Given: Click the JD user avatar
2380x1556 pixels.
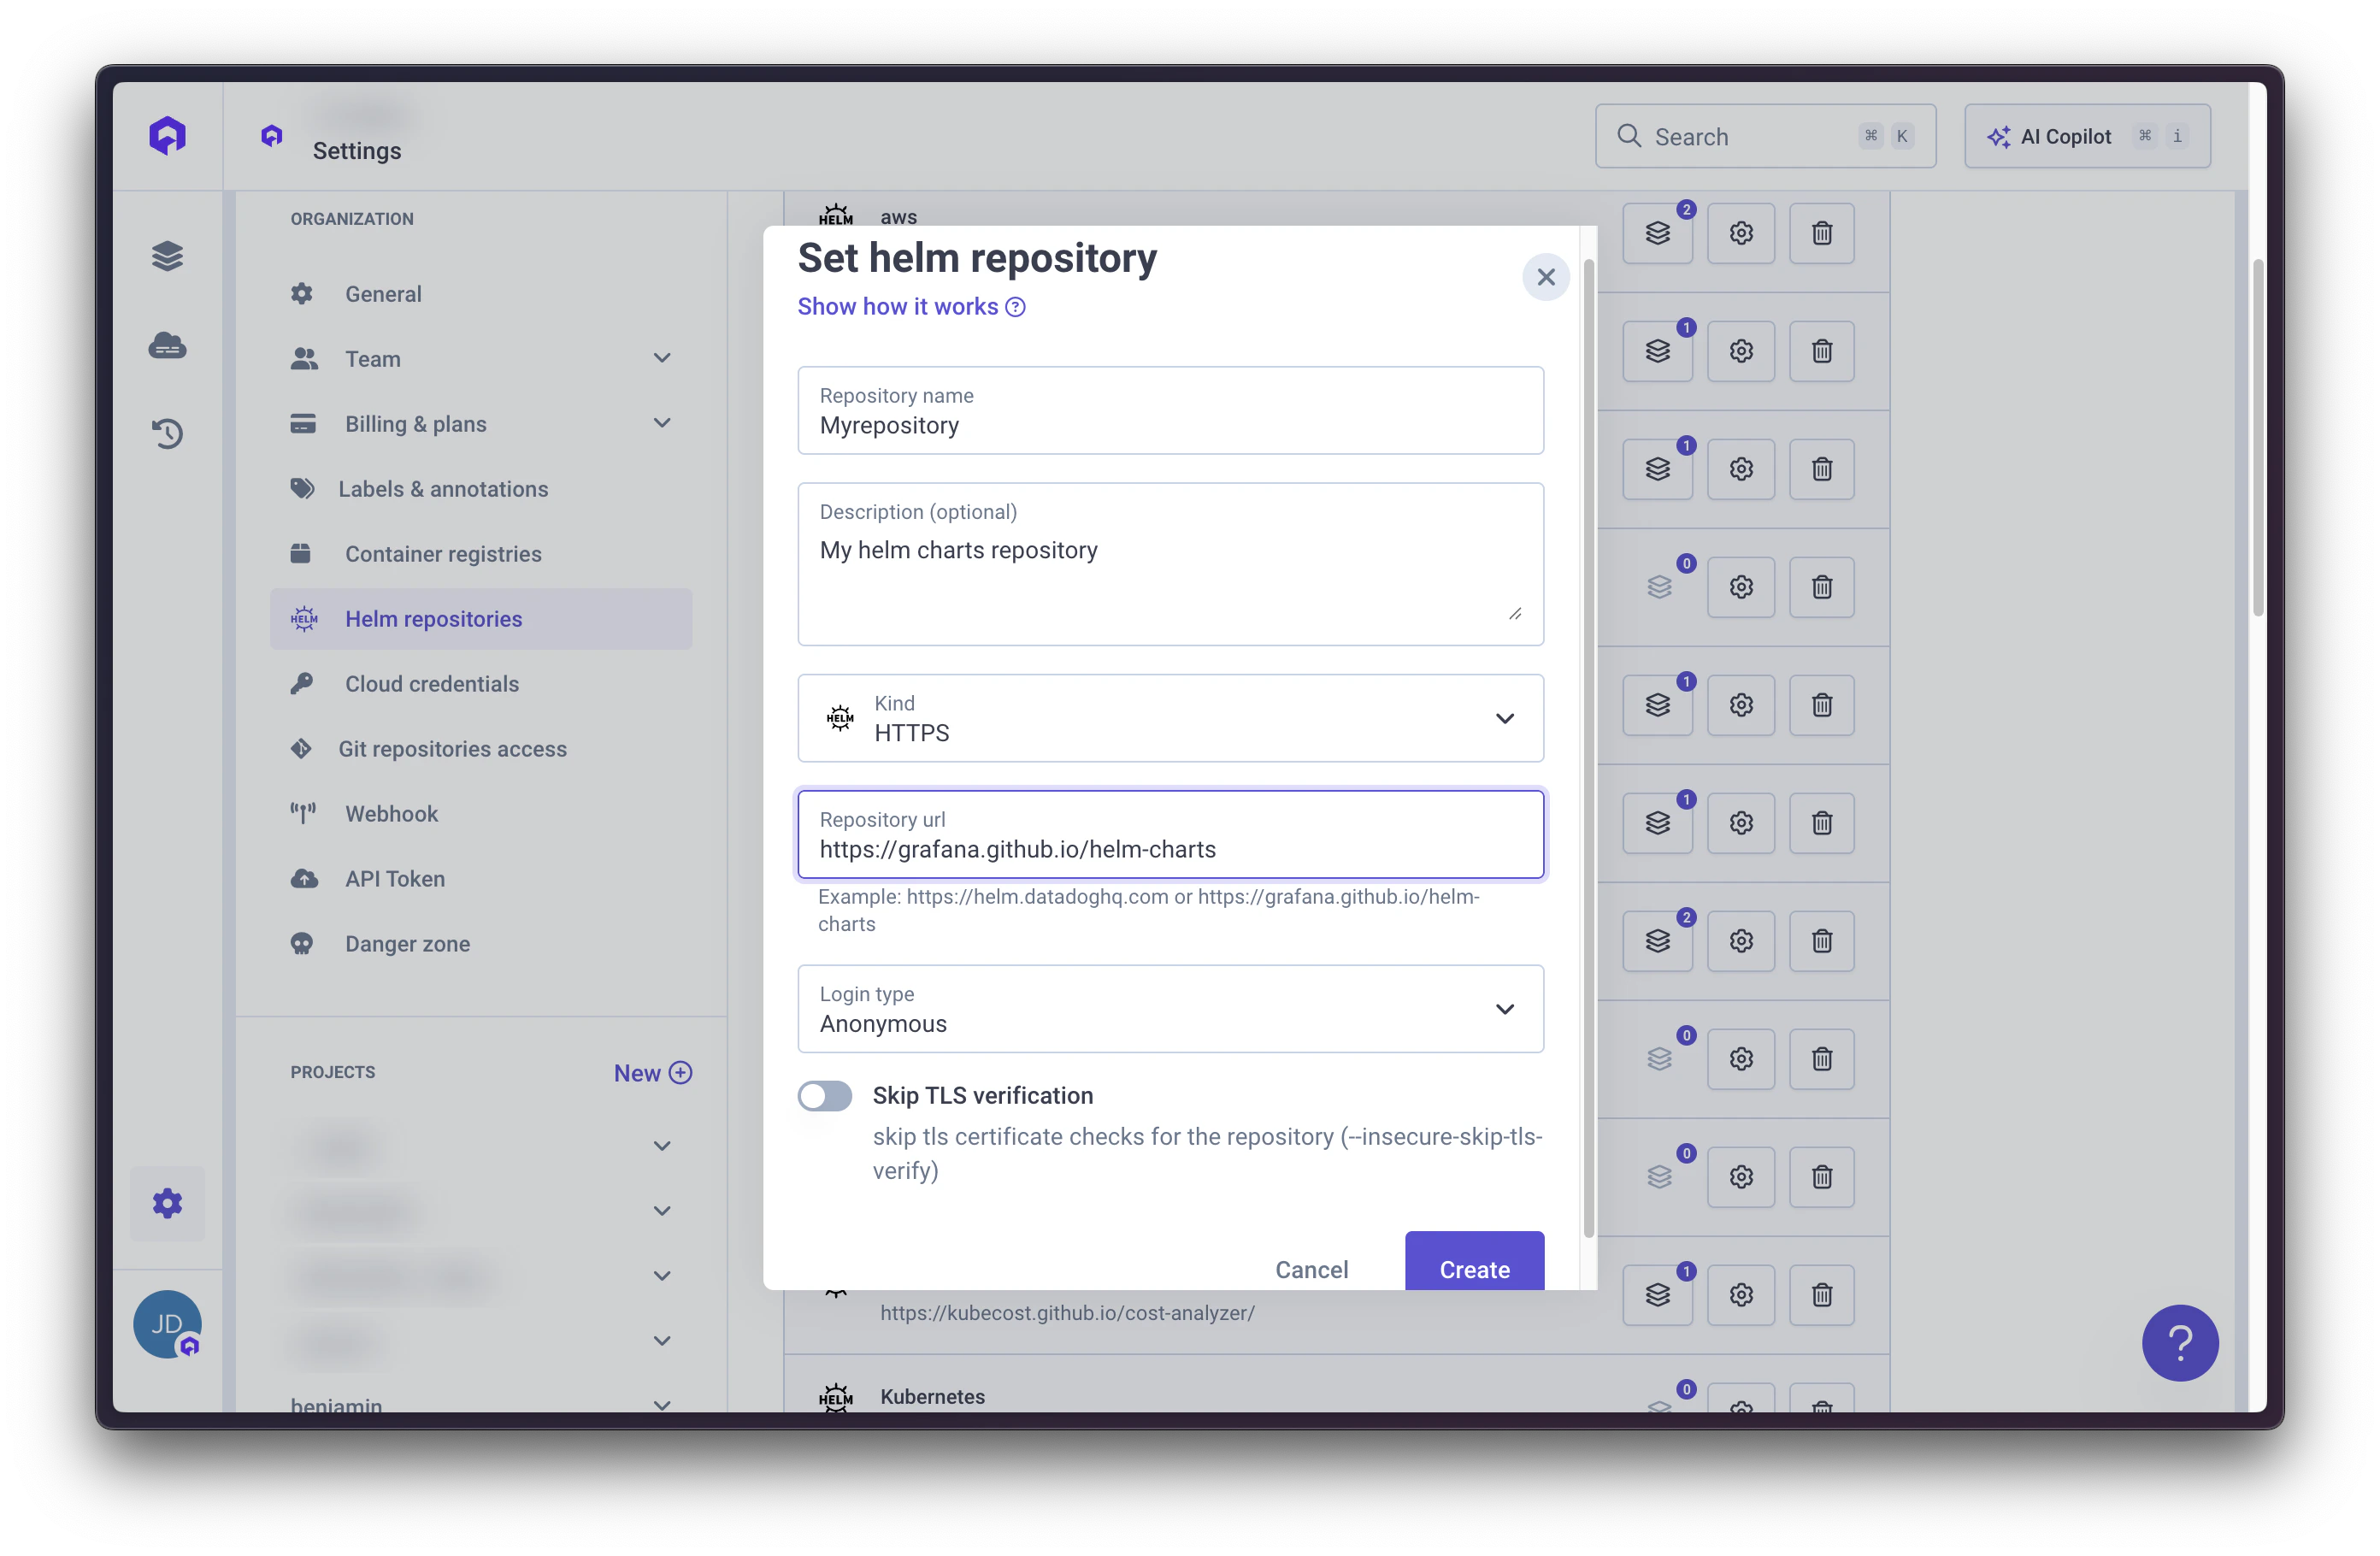Looking at the screenshot, I should tap(167, 1324).
